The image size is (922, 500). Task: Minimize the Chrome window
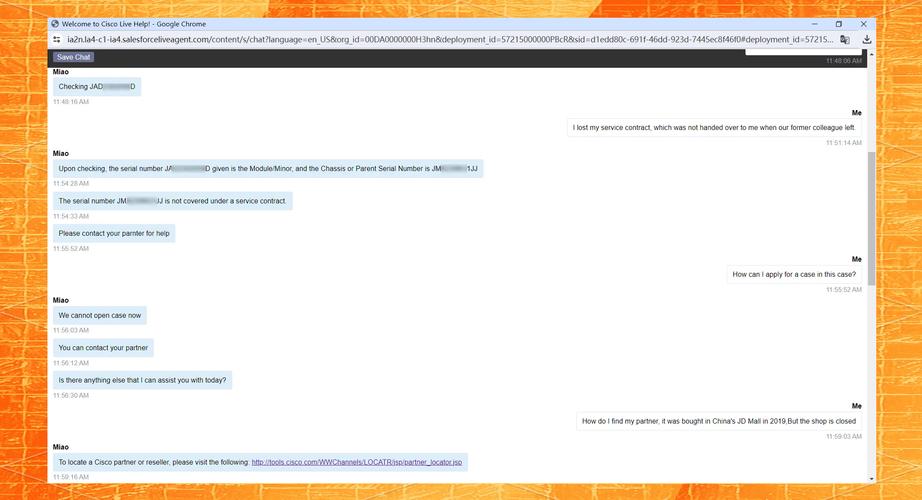click(814, 24)
